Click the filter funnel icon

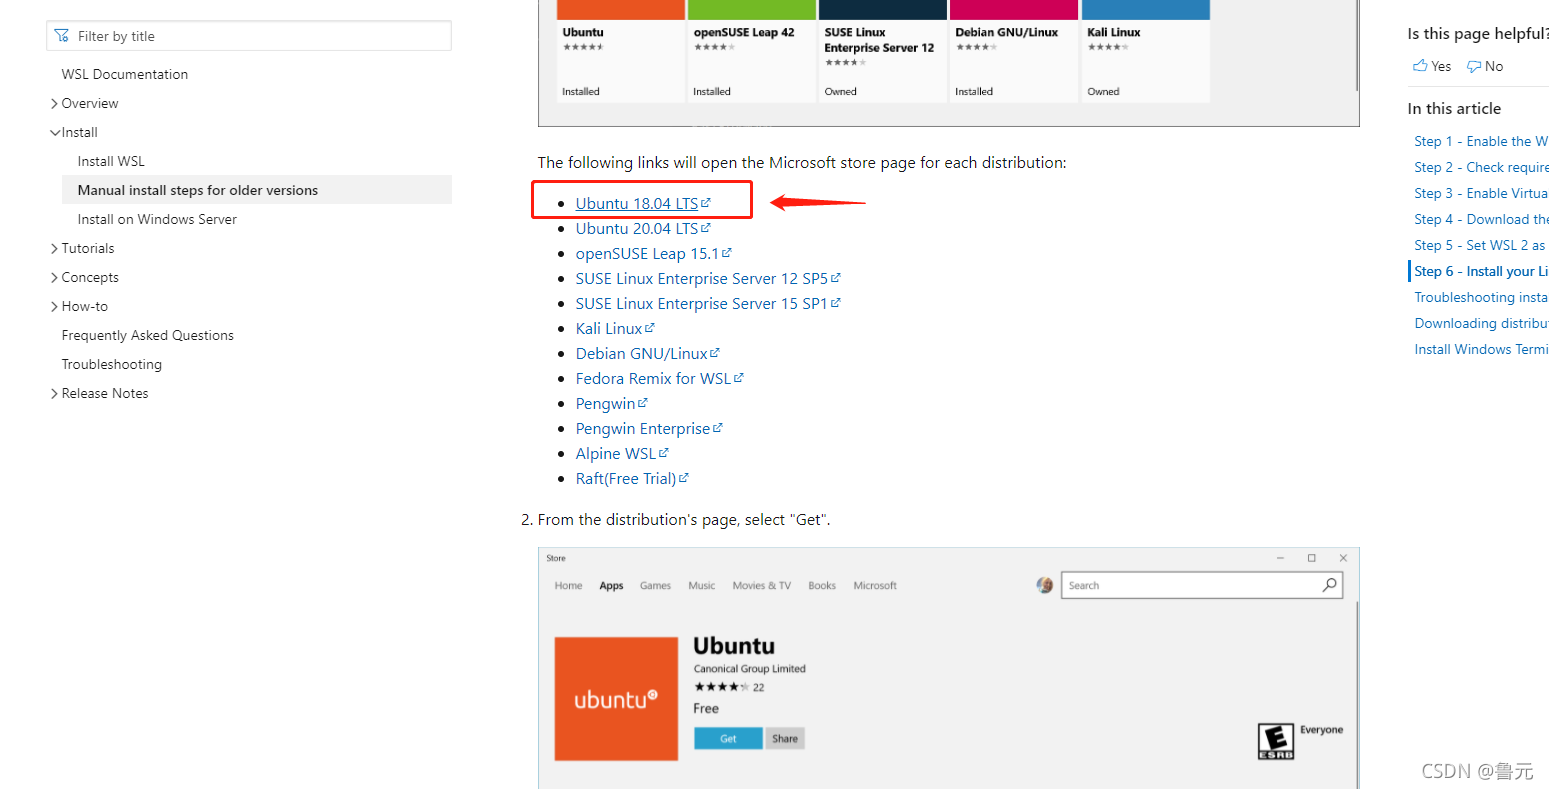tap(62, 36)
